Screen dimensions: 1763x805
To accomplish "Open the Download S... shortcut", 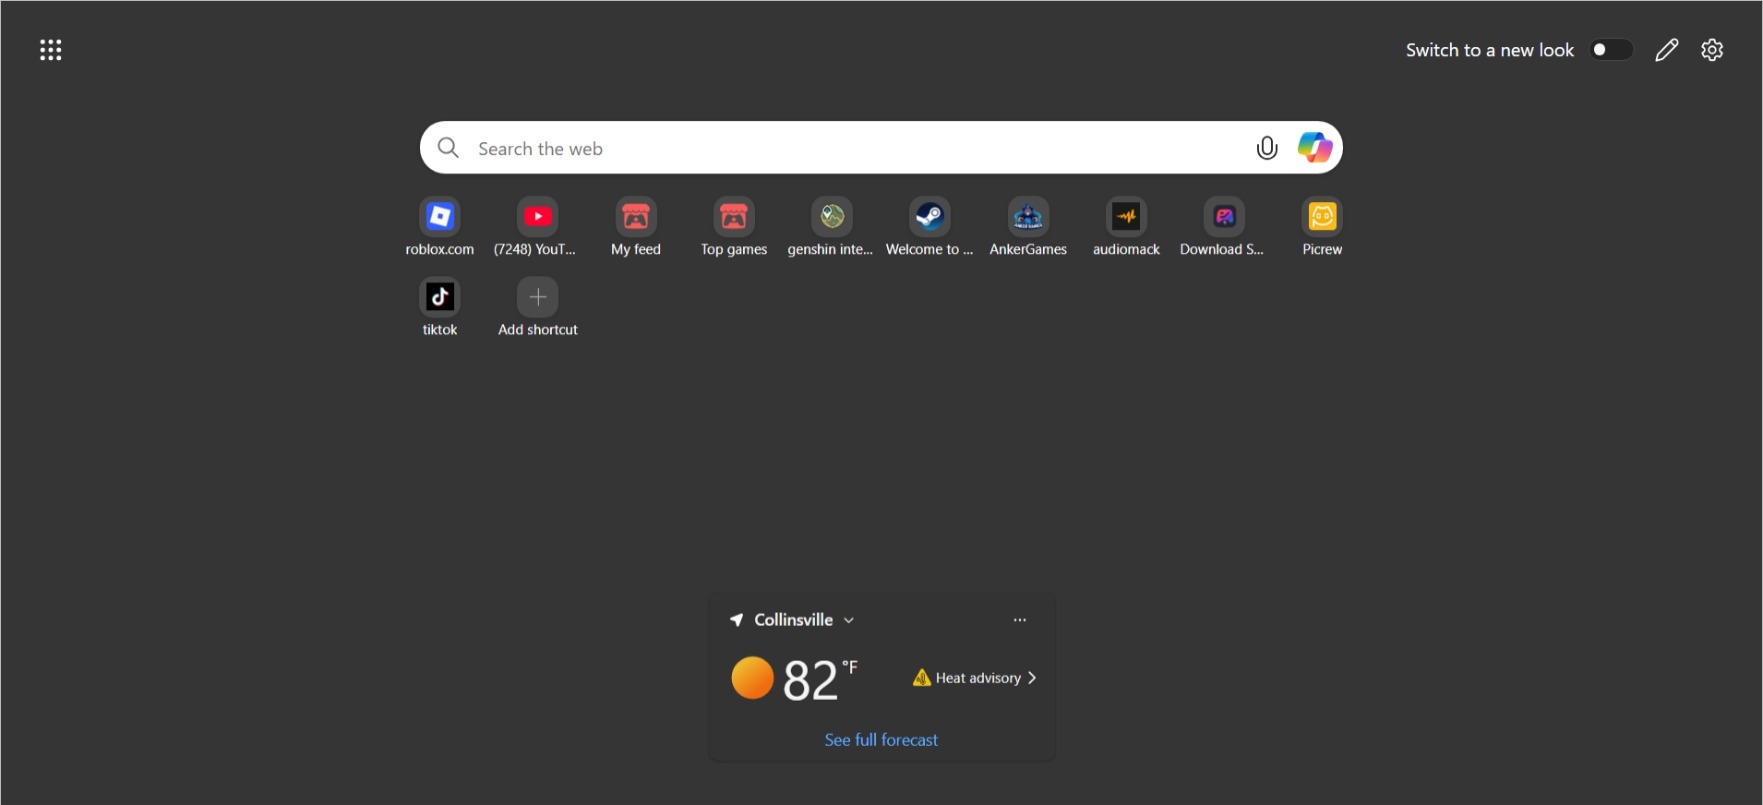I will (x=1223, y=227).
